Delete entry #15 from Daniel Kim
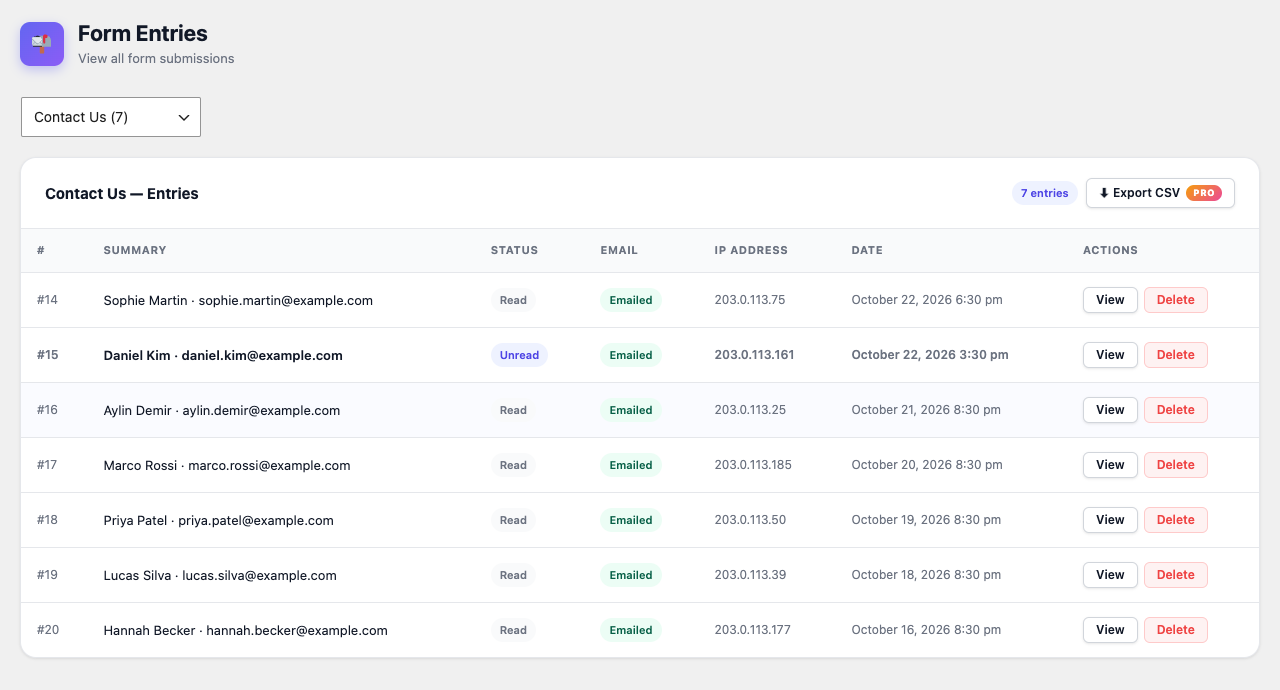 1176,355
